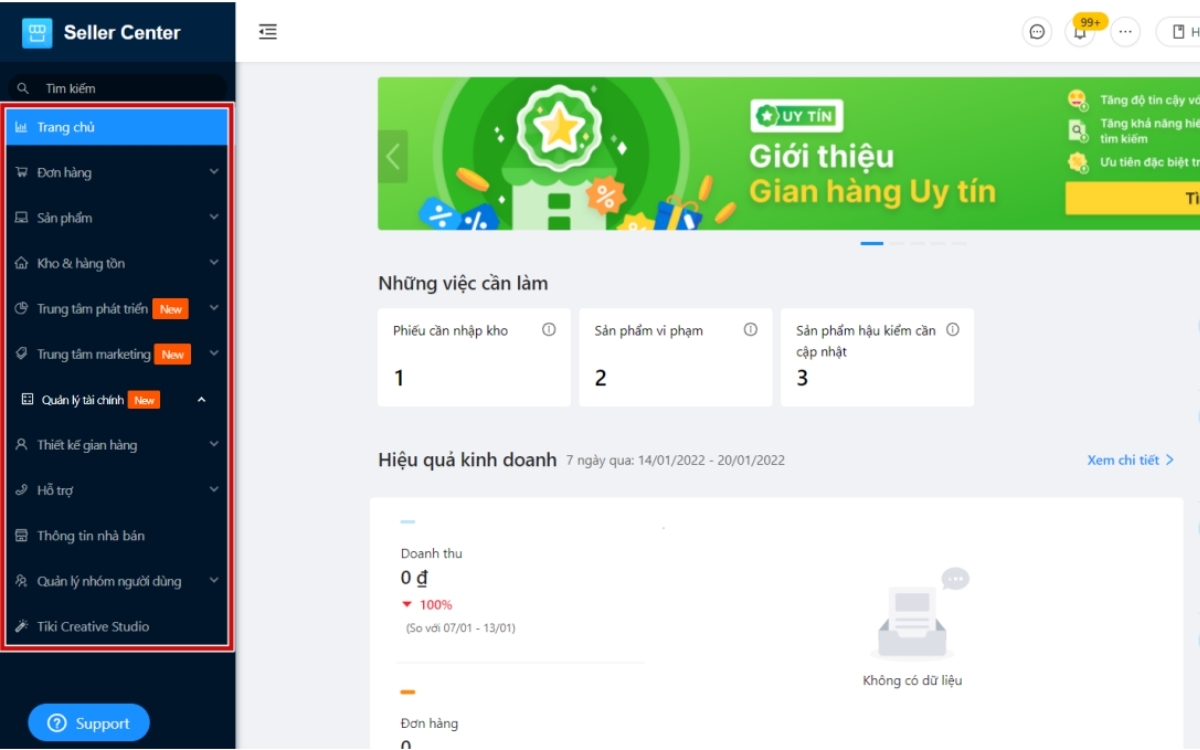Click the Quản lý nhóm người dùng icon
Image resolution: width=1200 pixels, height=750 pixels.
21,581
